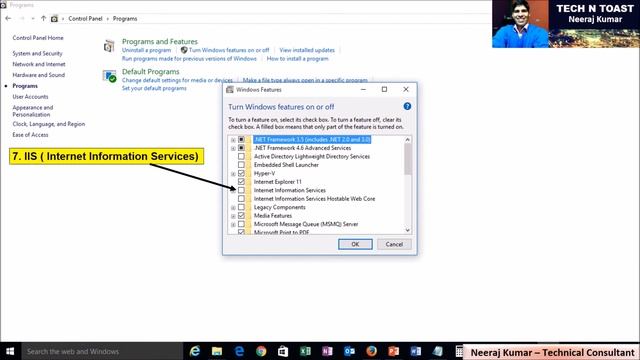The height and width of the screenshot is (360, 640).
Task: Go back with the navigation arrow
Action: coord(8,18)
